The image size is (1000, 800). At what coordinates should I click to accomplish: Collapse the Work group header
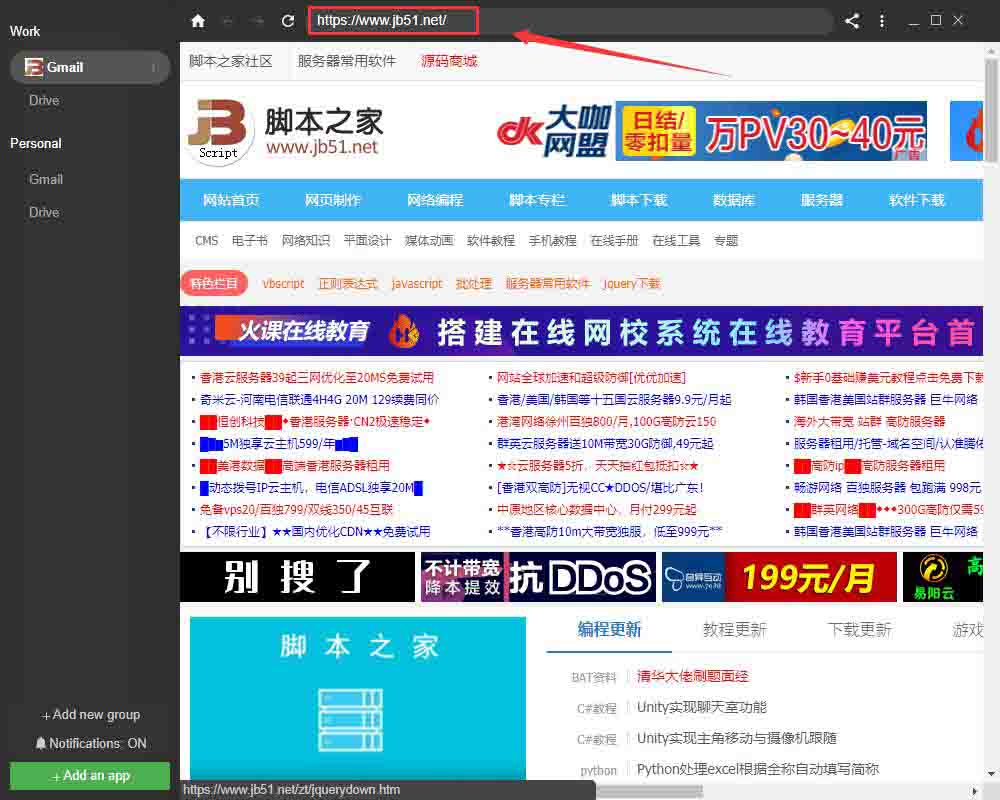point(24,31)
